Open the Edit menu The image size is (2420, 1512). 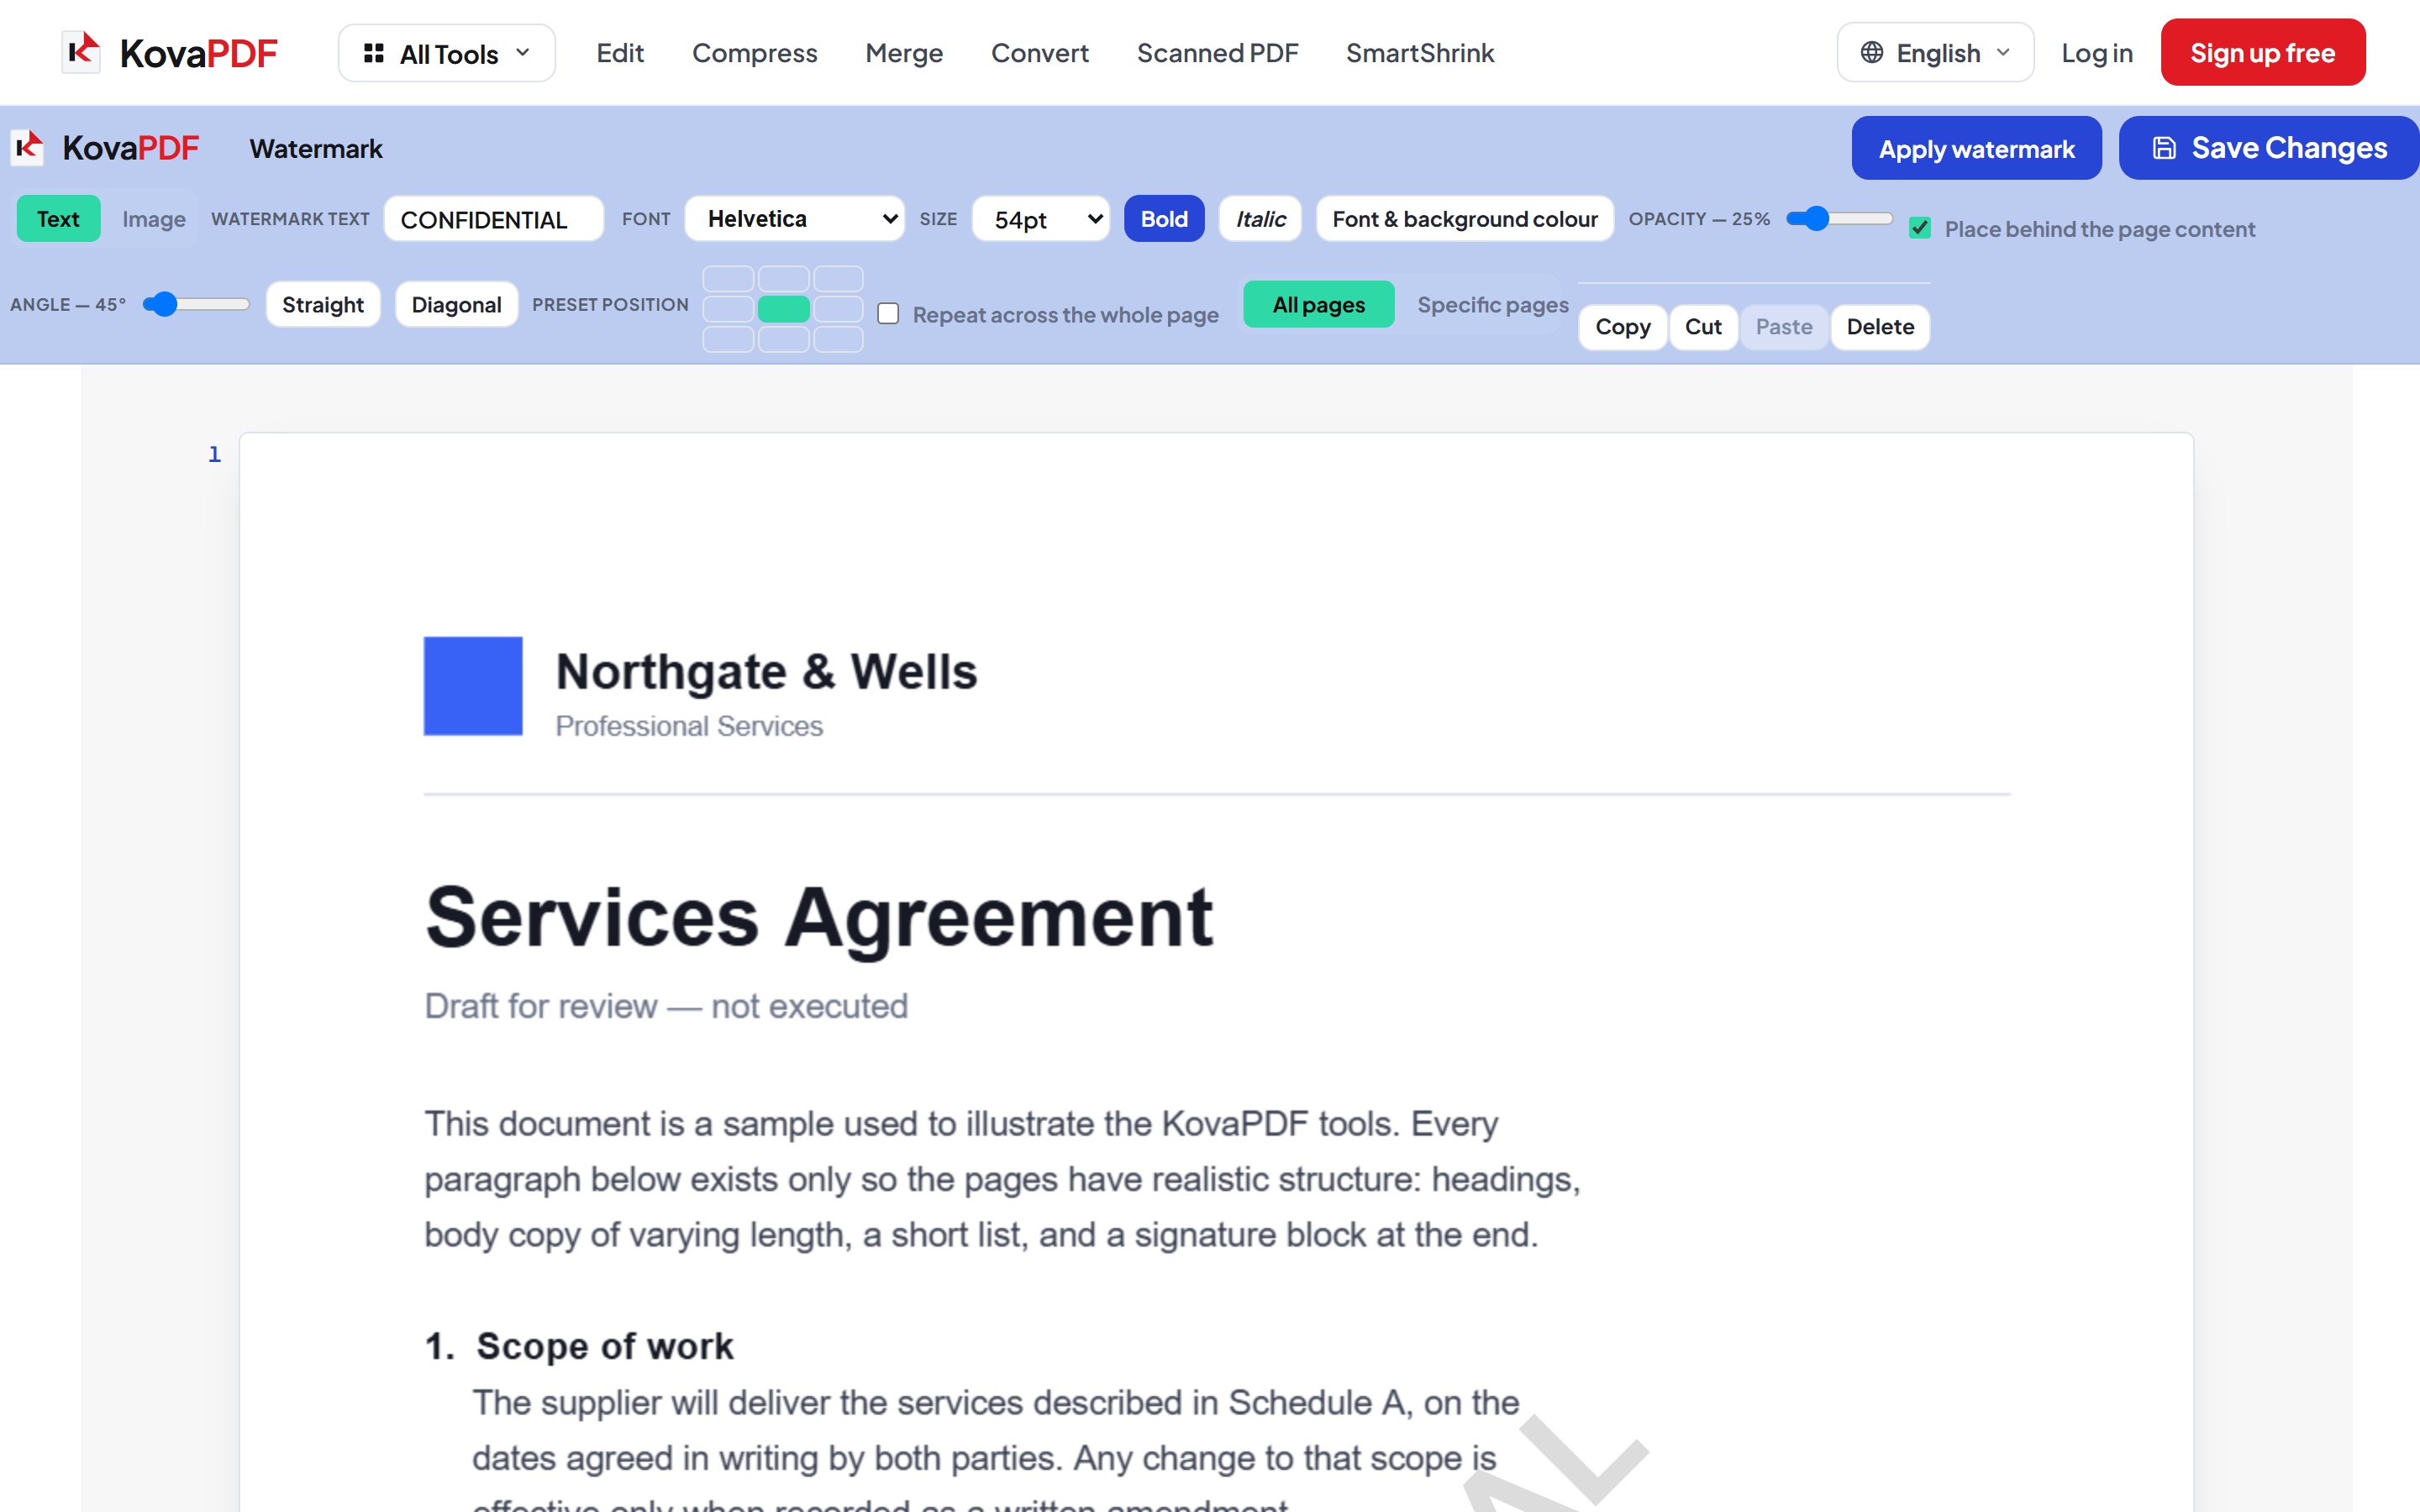pyautogui.click(x=620, y=53)
